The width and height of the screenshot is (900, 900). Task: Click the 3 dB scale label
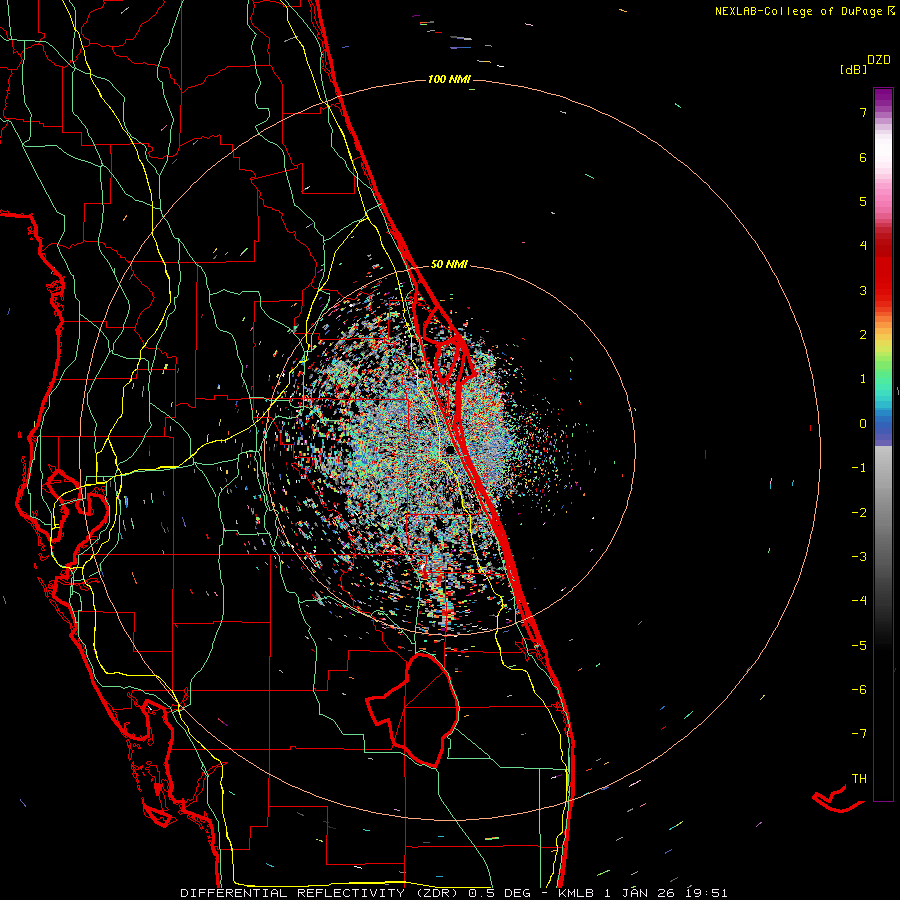coord(863,290)
